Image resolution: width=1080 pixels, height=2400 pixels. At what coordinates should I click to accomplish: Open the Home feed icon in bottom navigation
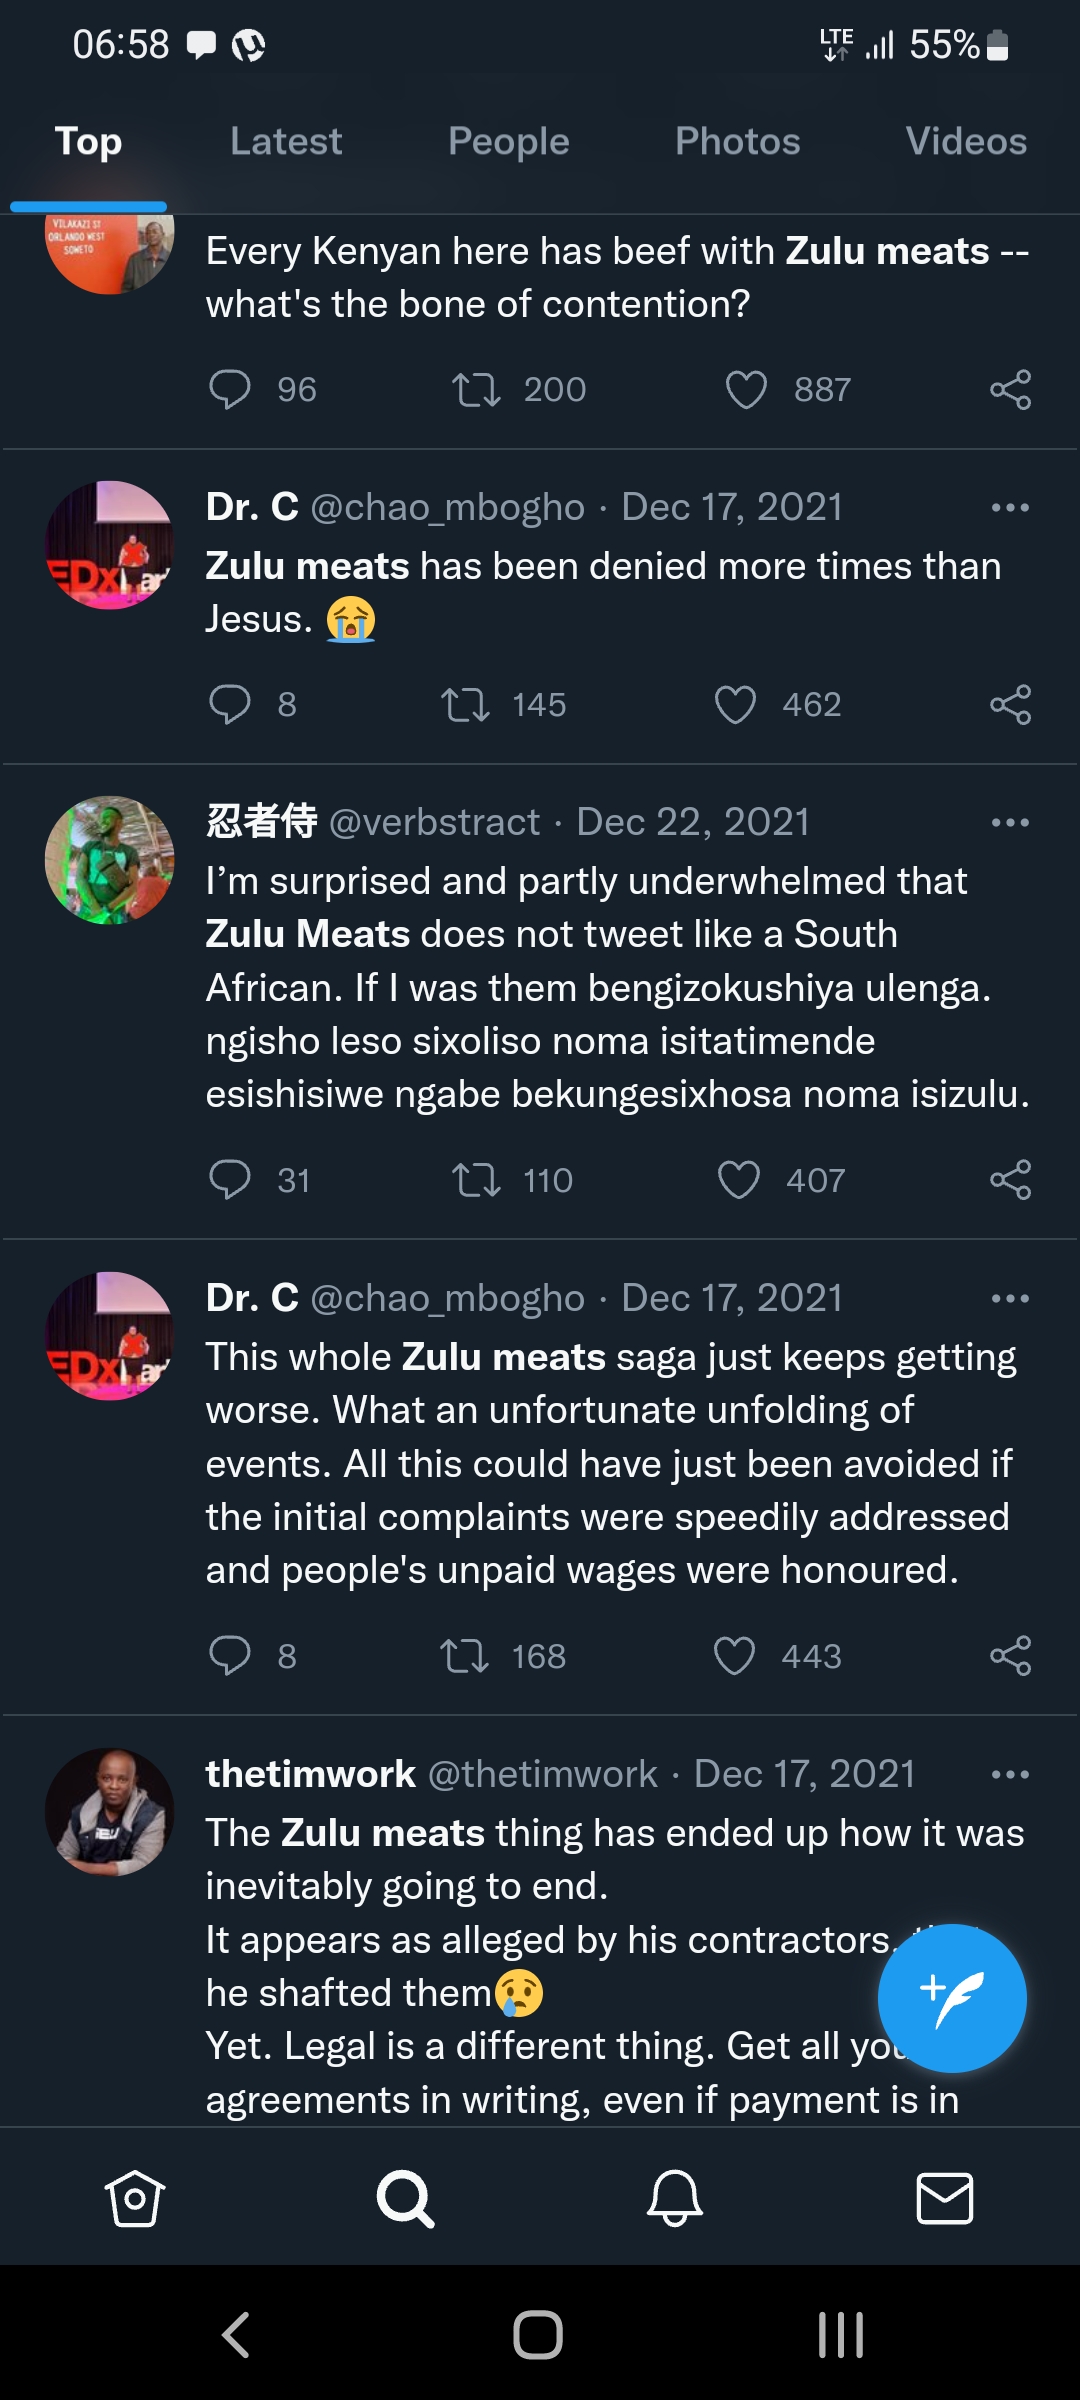(x=134, y=2198)
